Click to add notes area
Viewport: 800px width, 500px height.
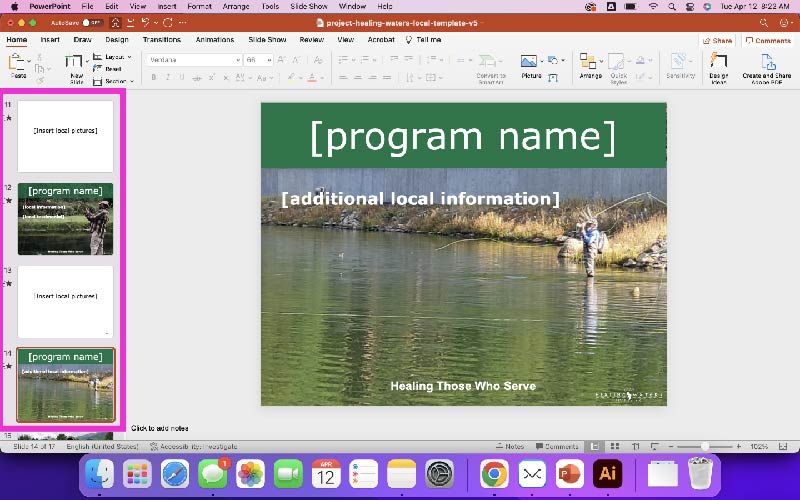[160, 428]
